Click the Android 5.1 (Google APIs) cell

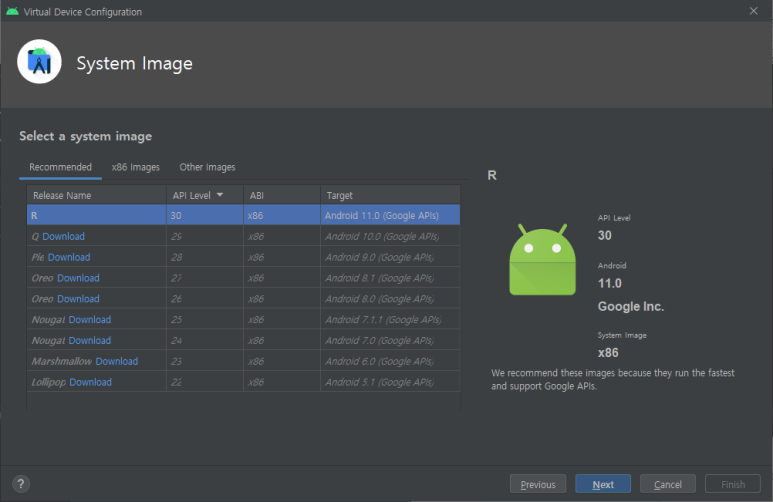coord(390,382)
